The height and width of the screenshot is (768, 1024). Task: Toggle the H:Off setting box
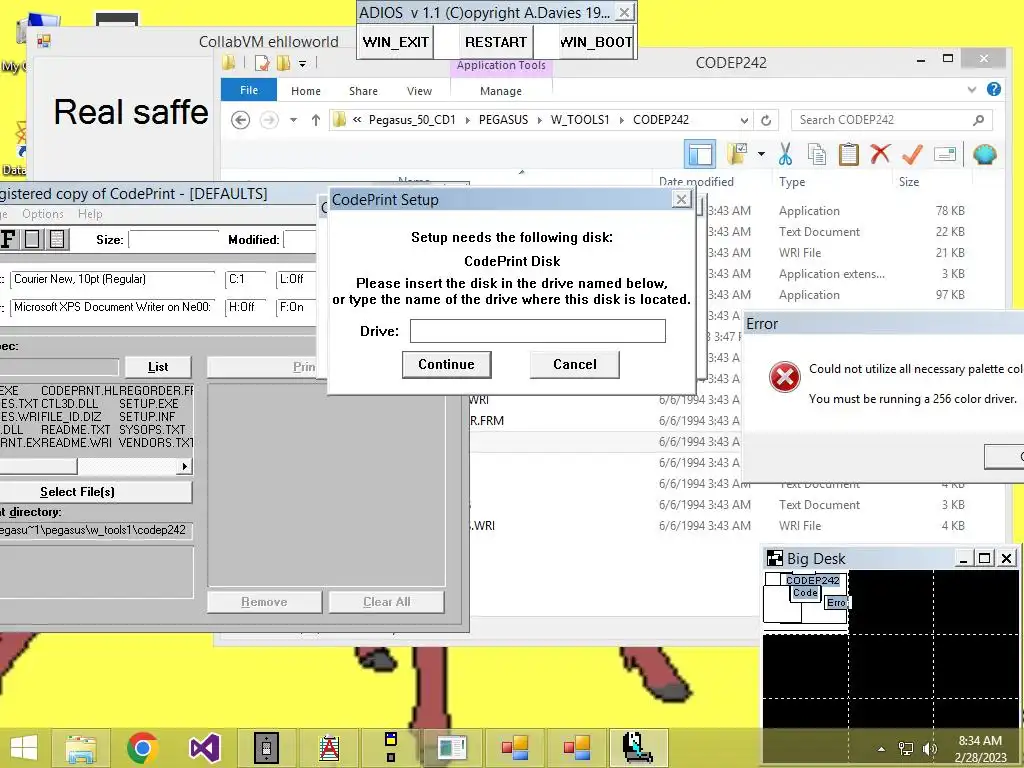coord(244,307)
